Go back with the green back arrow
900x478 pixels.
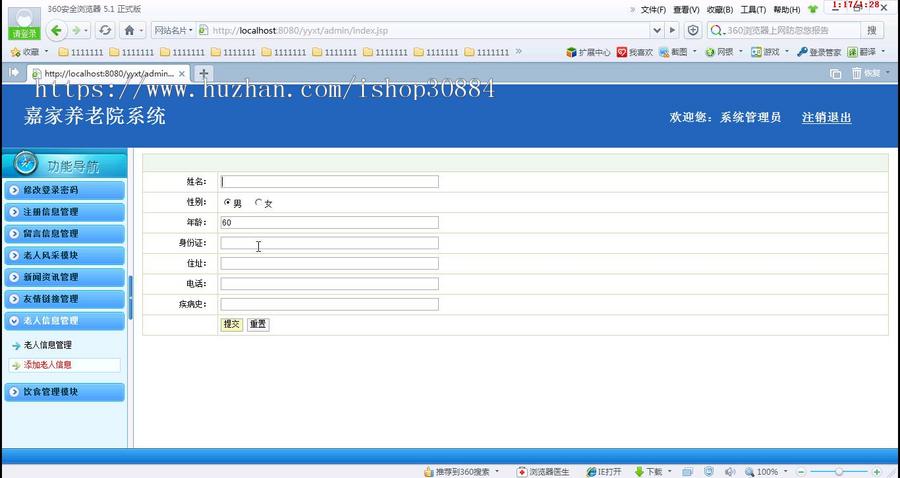(x=56, y=30)
